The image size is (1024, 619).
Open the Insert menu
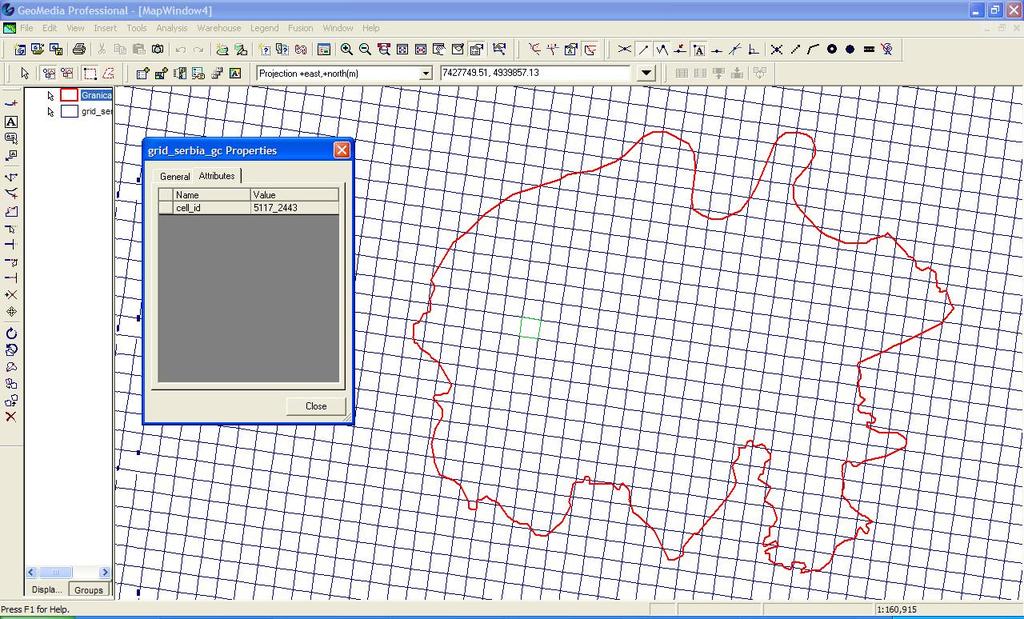click(x=105, y=28)
